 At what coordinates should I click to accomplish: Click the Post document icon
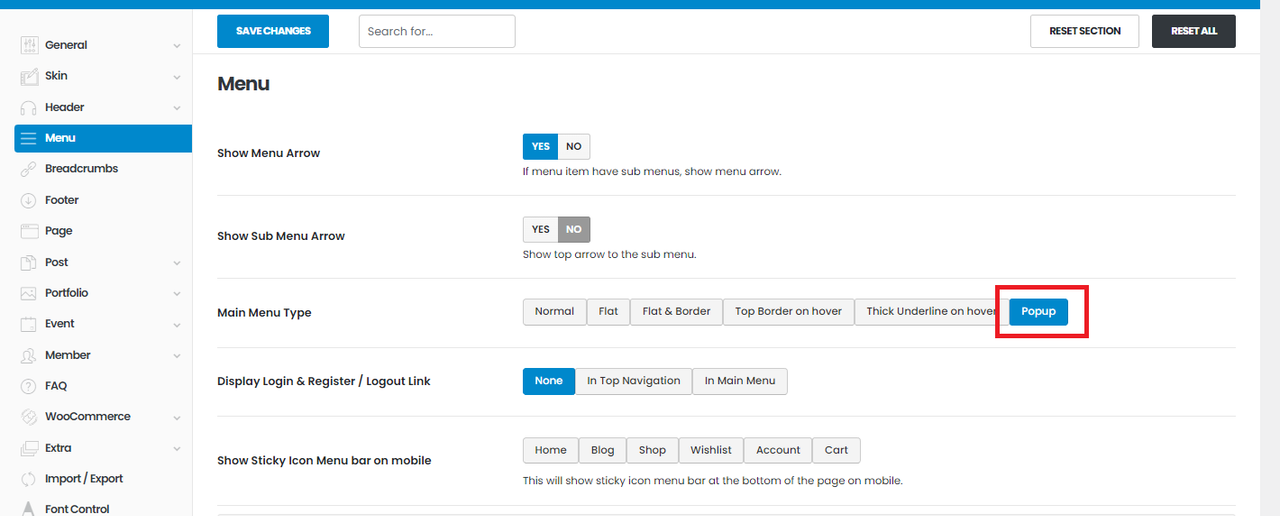point(28,262)
